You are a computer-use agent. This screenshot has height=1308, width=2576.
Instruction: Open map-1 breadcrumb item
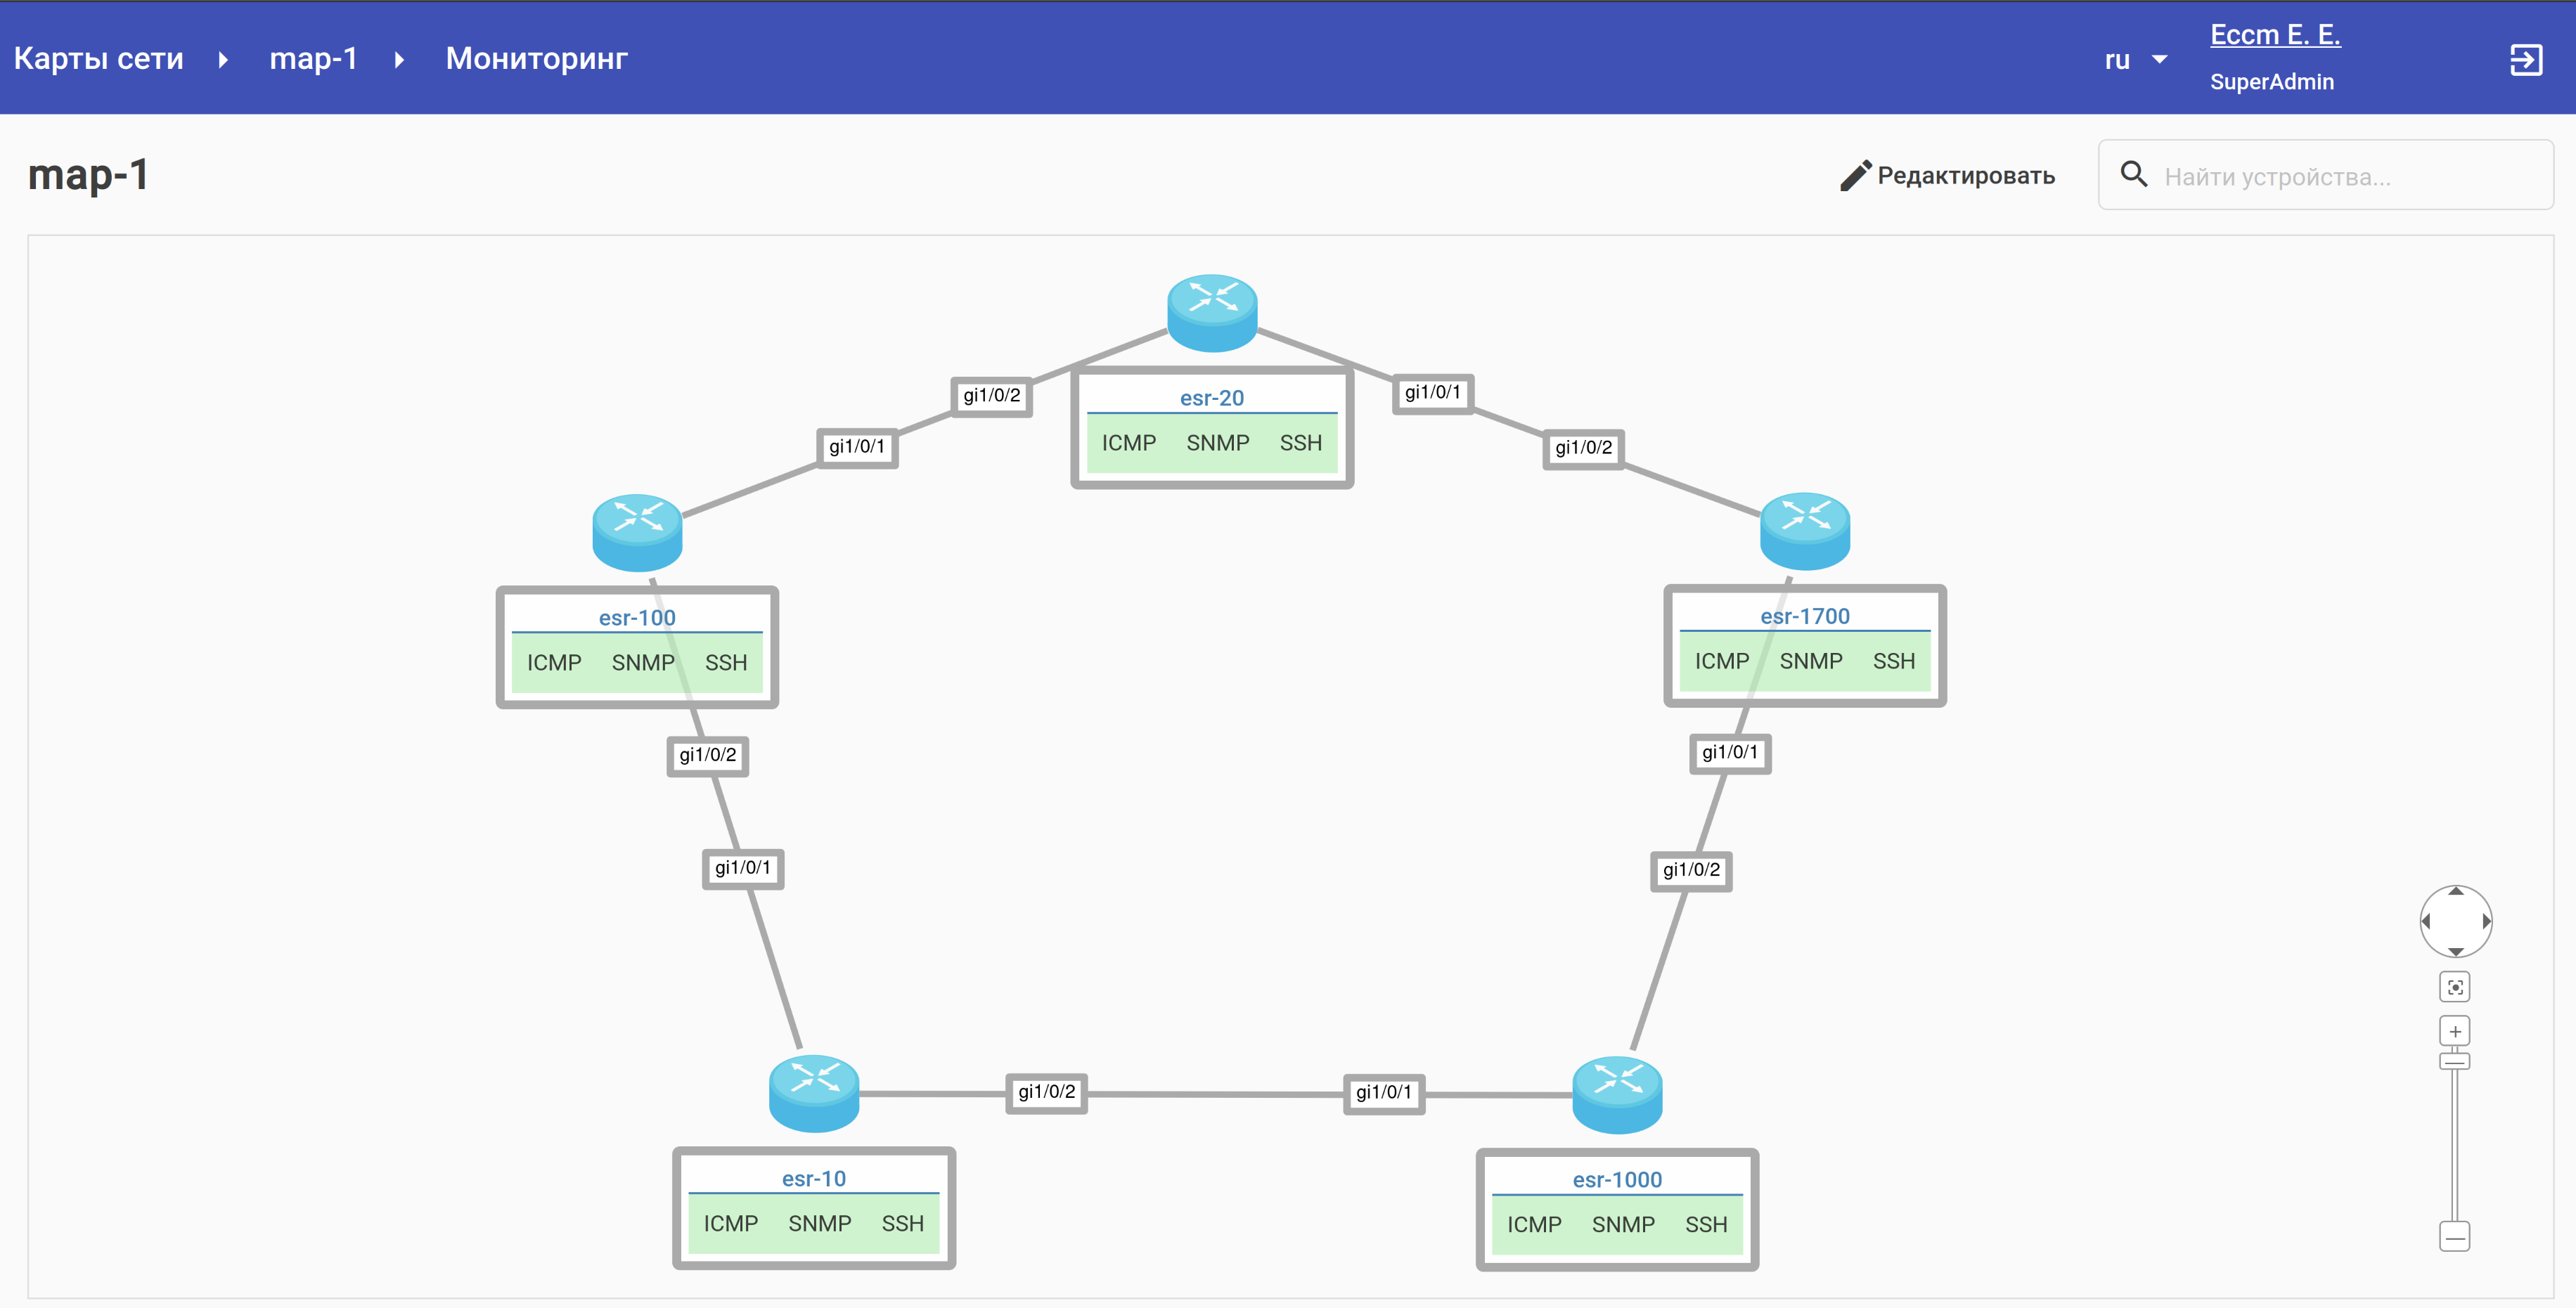coord(313,58)
